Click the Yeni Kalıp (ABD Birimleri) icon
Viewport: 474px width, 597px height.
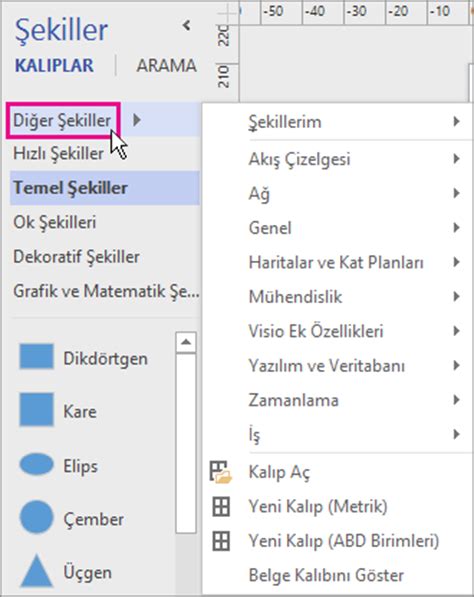click(221, 541)
